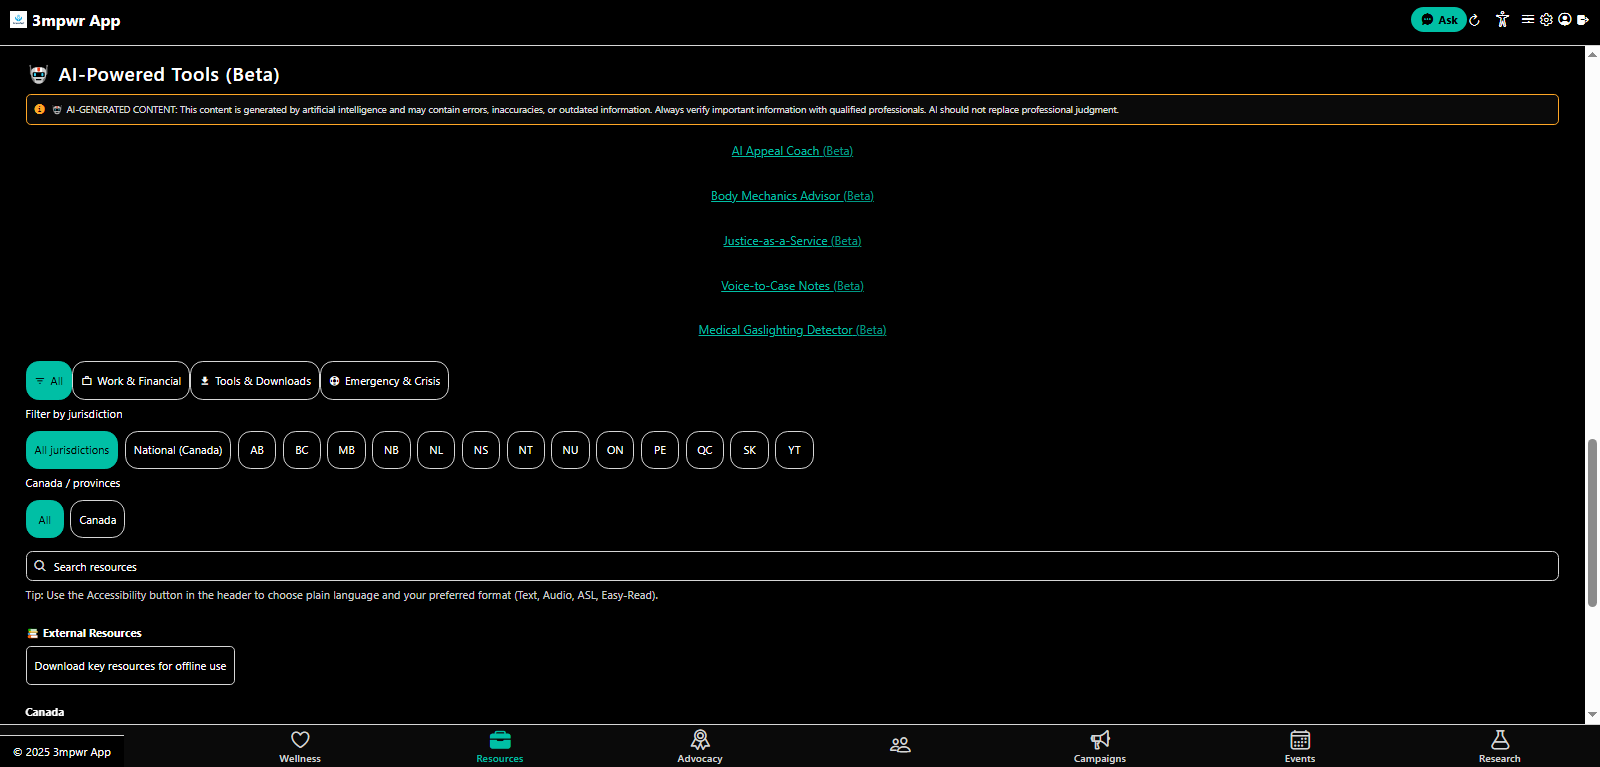Open the hamburger menu icon
The image size is (1600, 767).
[x=1527, y=20]
